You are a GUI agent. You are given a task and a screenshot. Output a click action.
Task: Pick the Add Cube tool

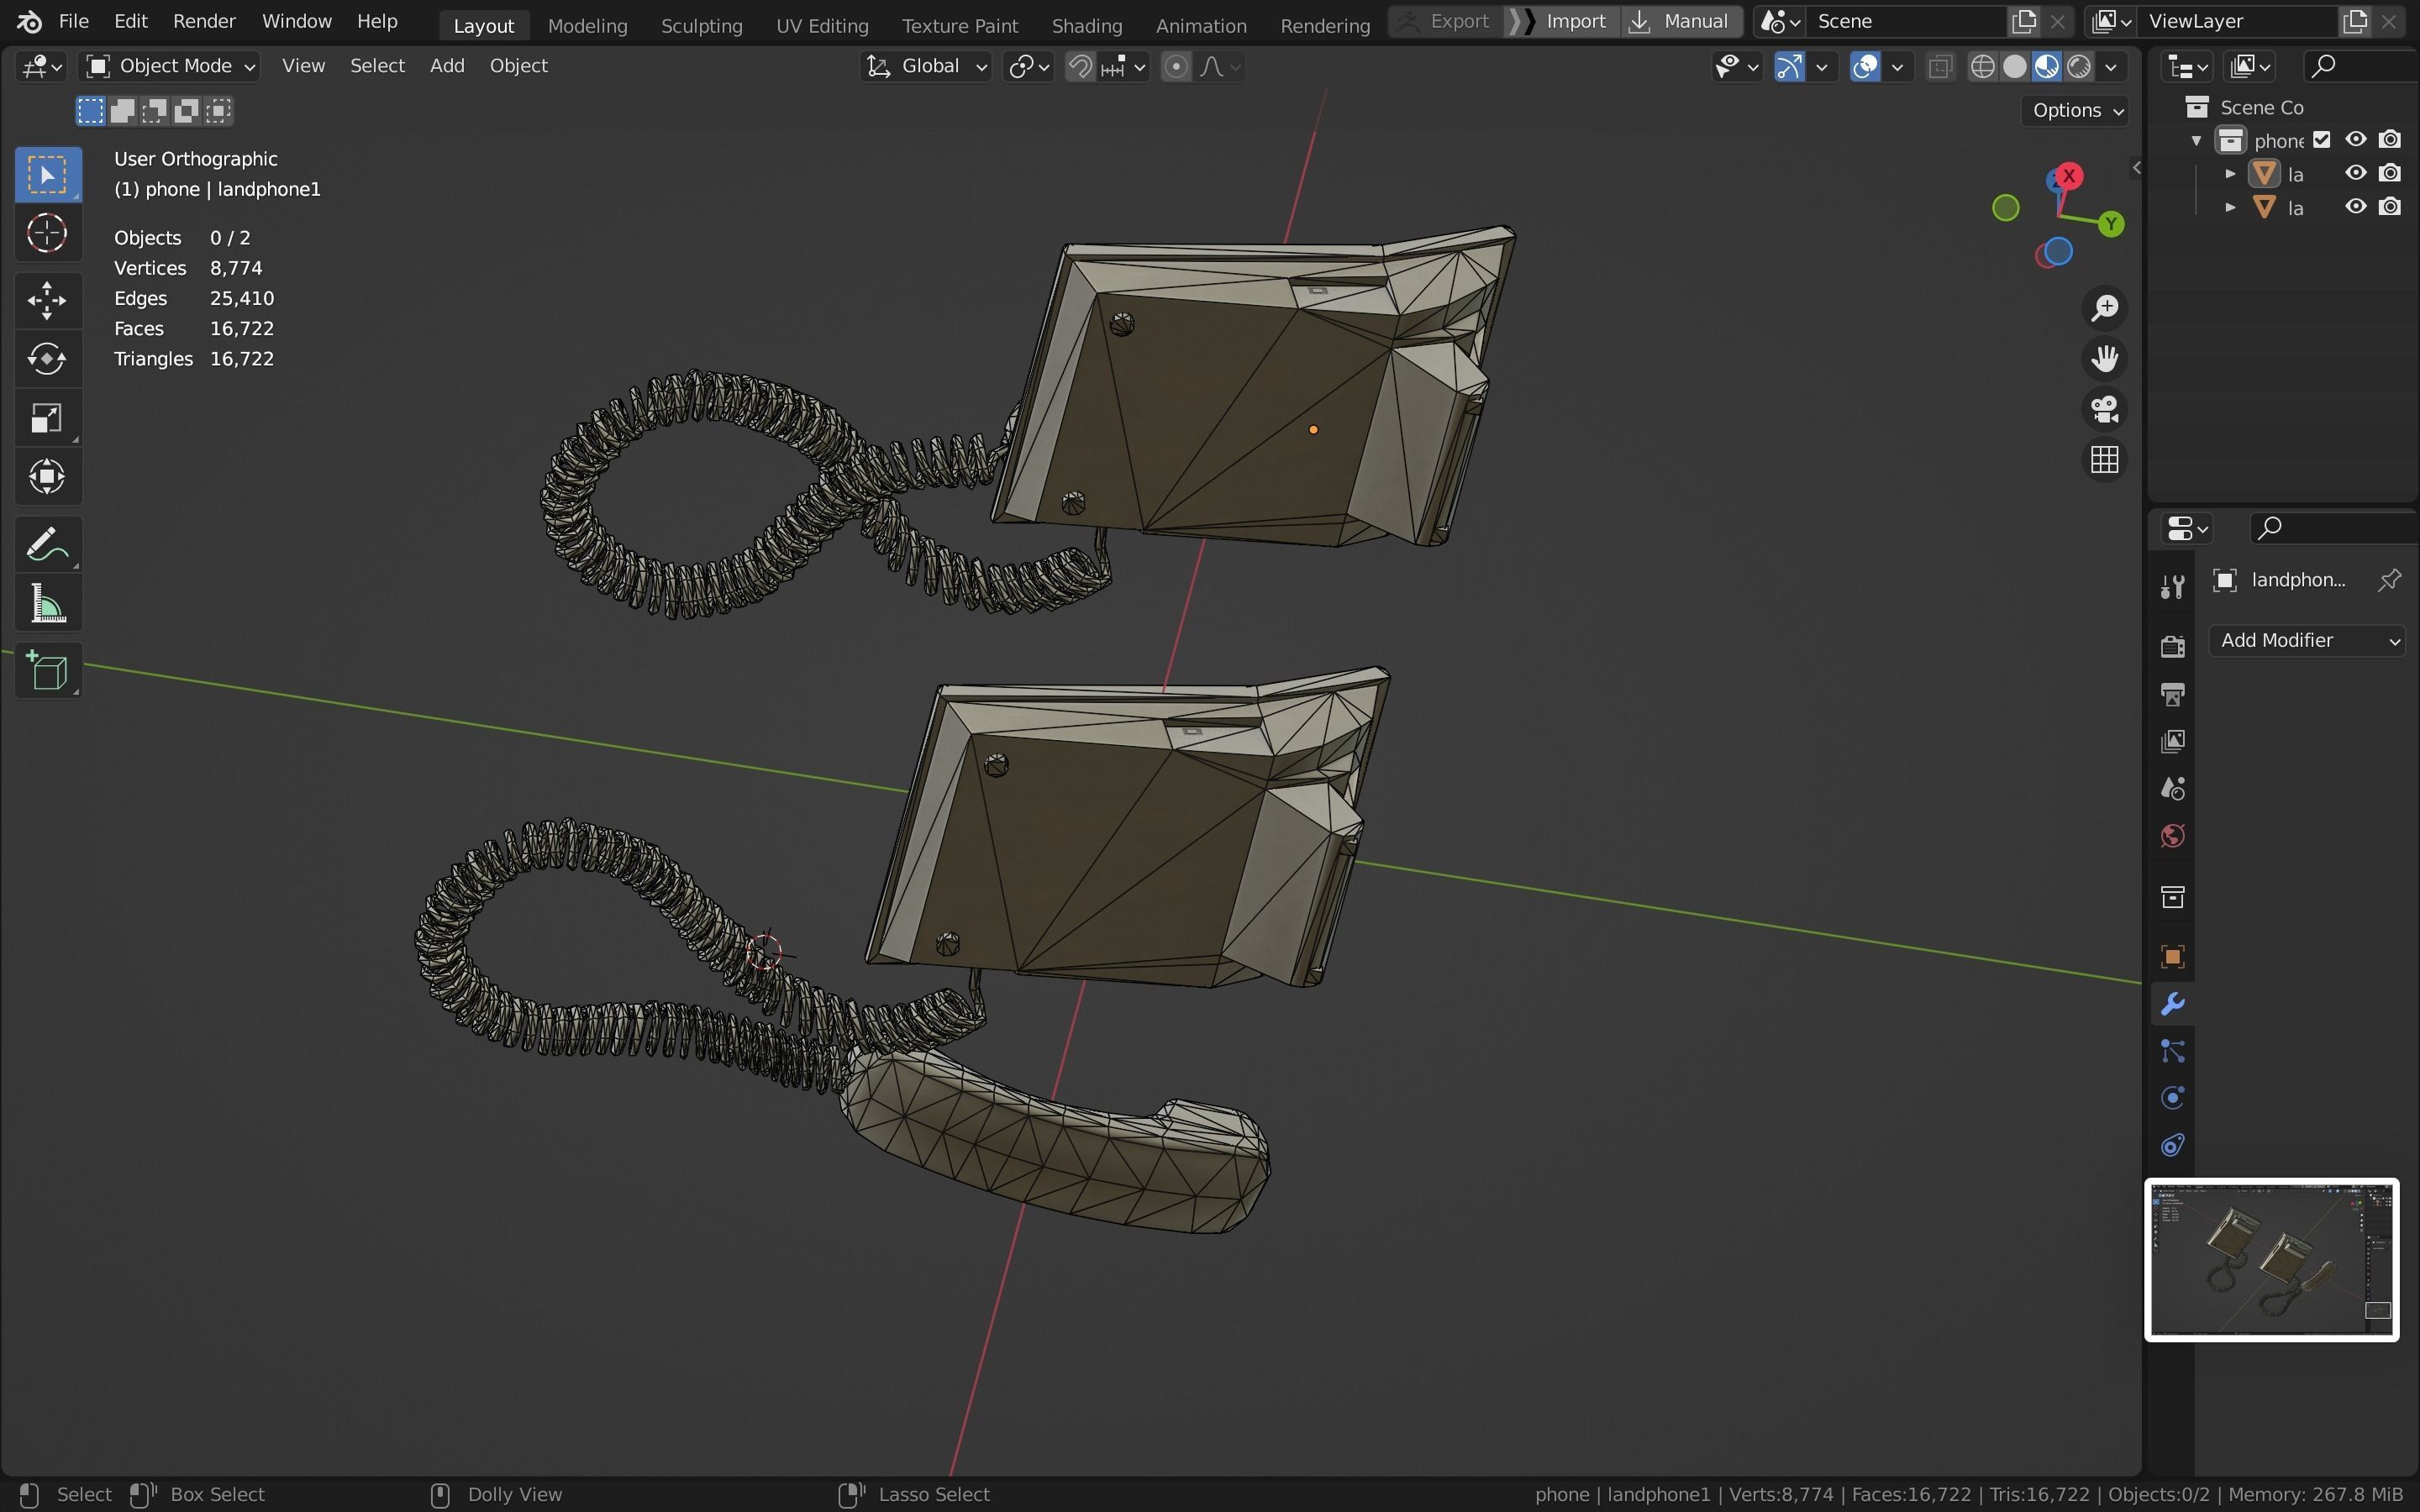coord(47,671)
